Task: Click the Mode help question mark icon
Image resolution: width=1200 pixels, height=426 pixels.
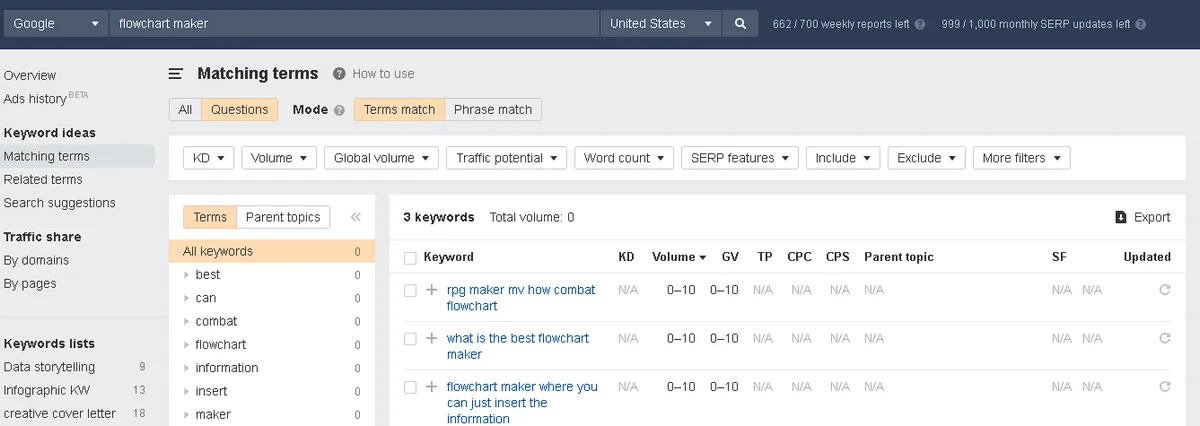Action: coord(339,110)
